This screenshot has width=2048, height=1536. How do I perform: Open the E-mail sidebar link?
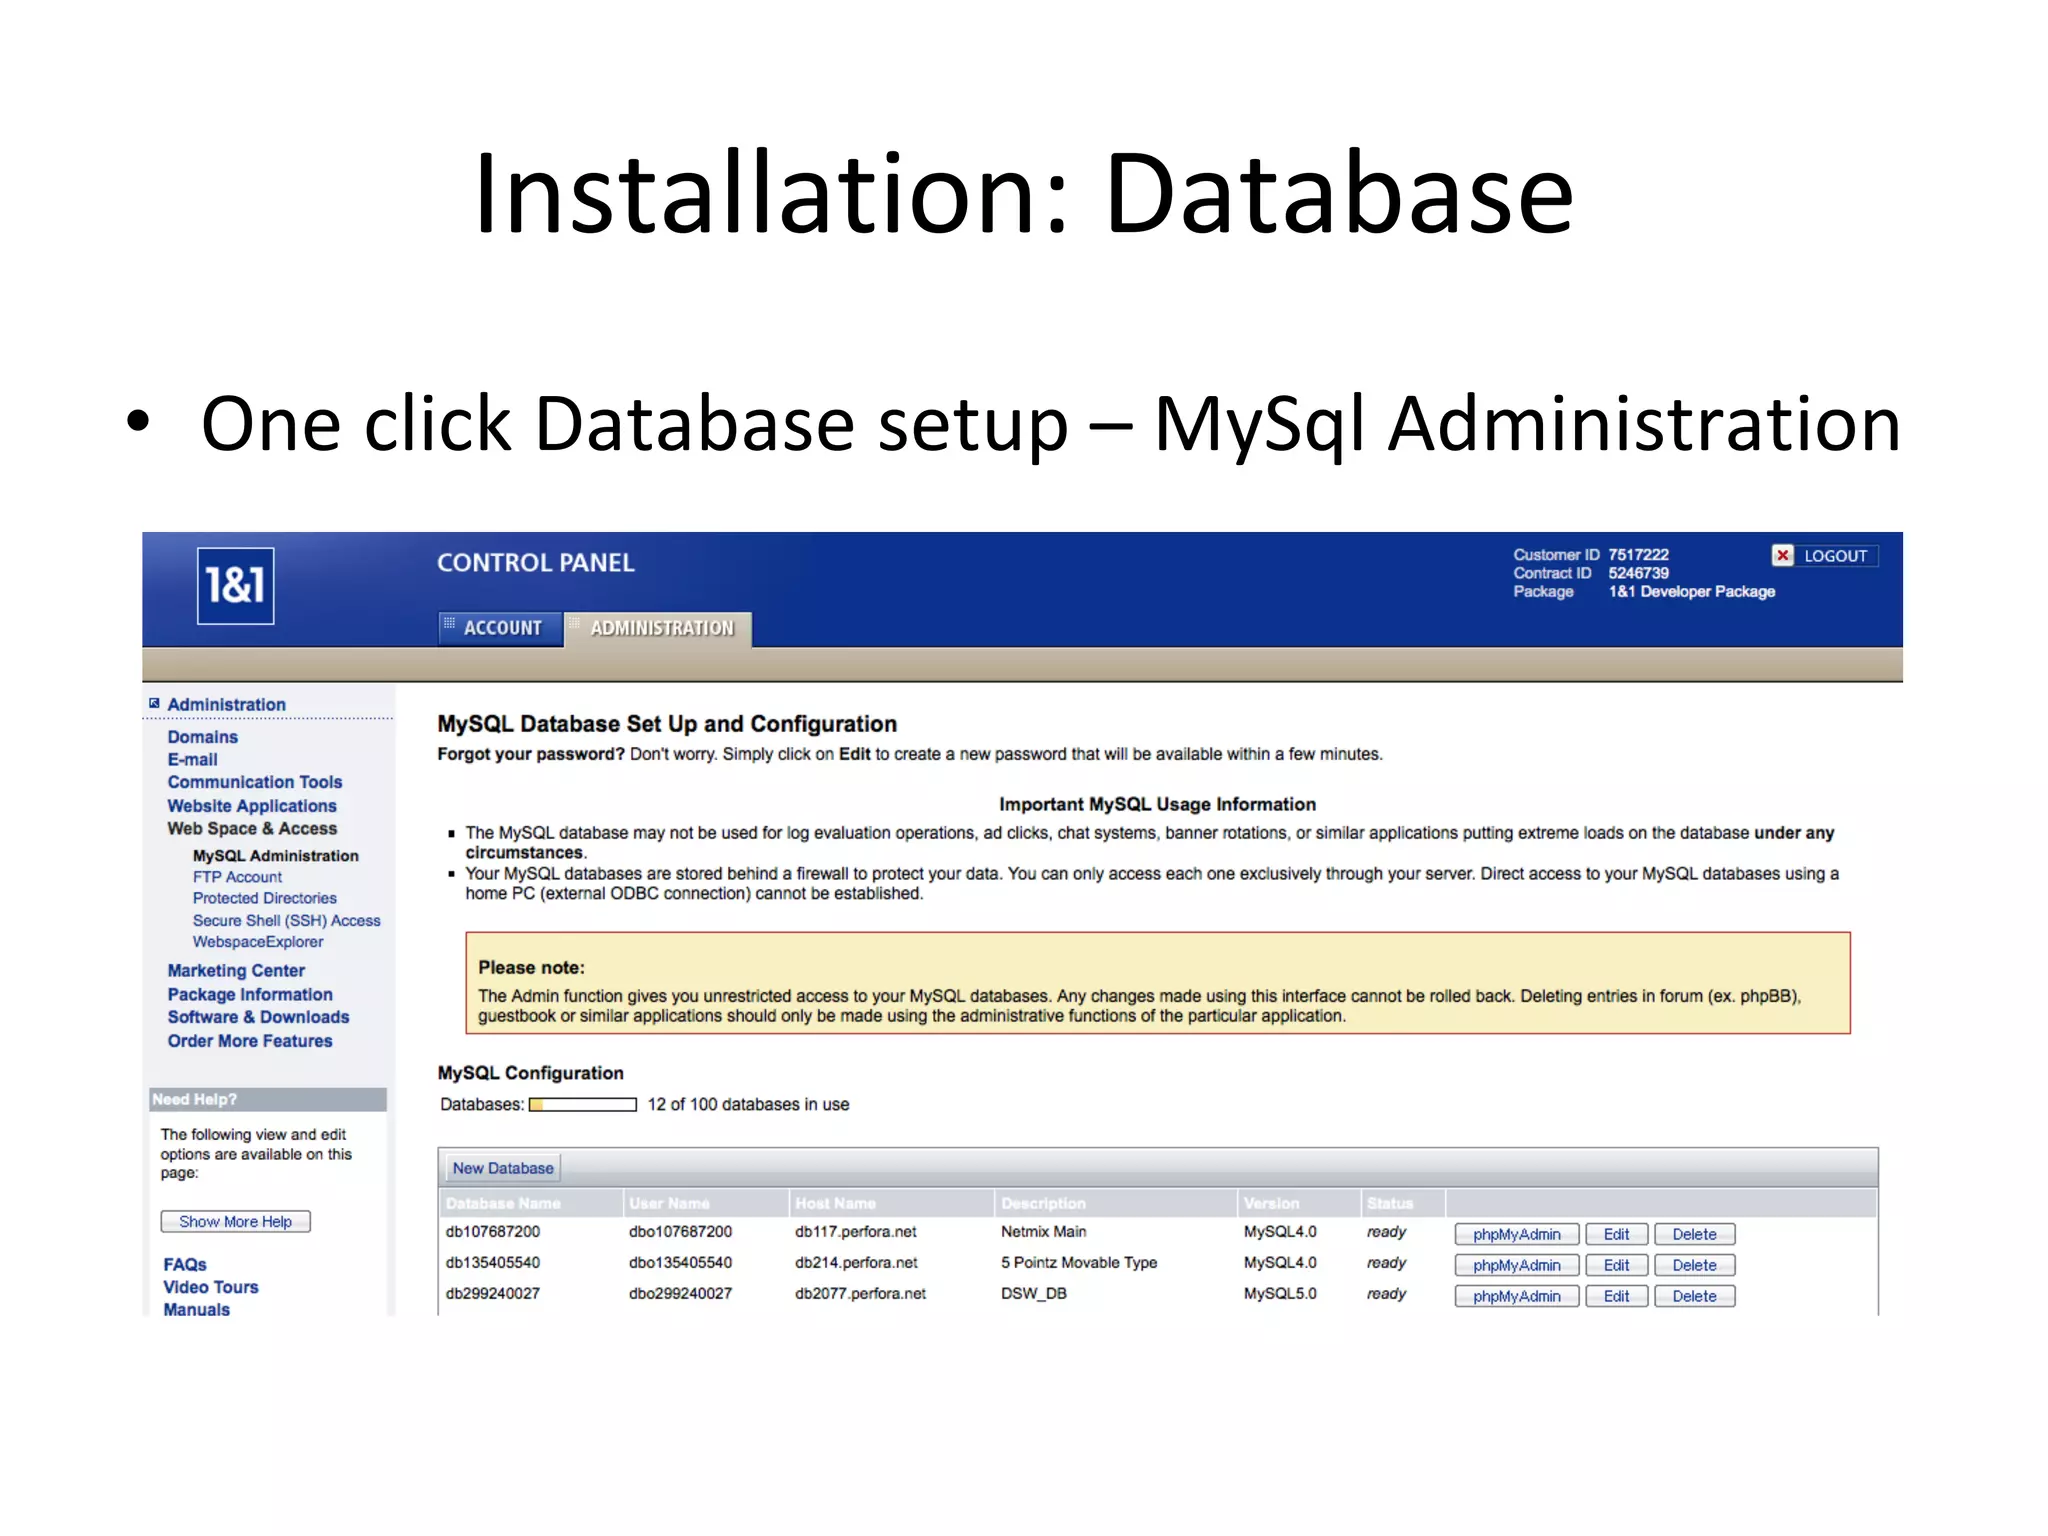192,759
